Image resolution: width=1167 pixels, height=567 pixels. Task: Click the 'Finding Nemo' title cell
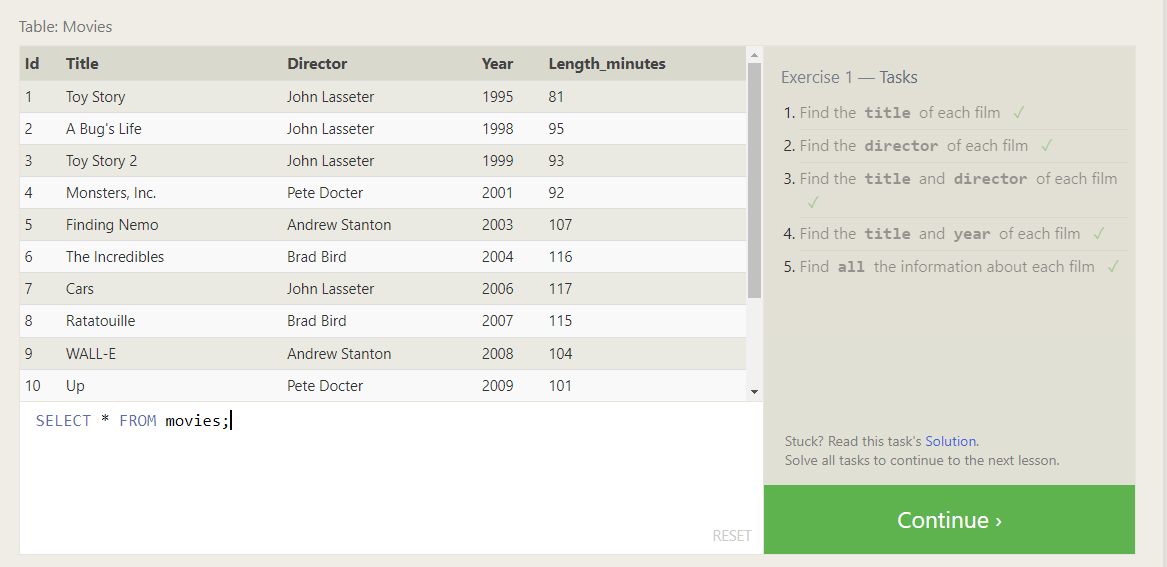[x=112, y=225]
